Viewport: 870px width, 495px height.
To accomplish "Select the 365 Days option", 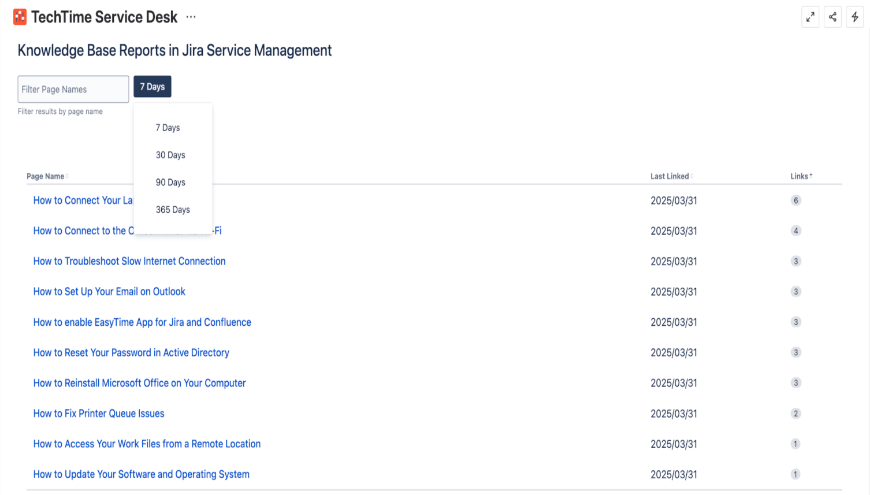I will click(x=172, y=210).
